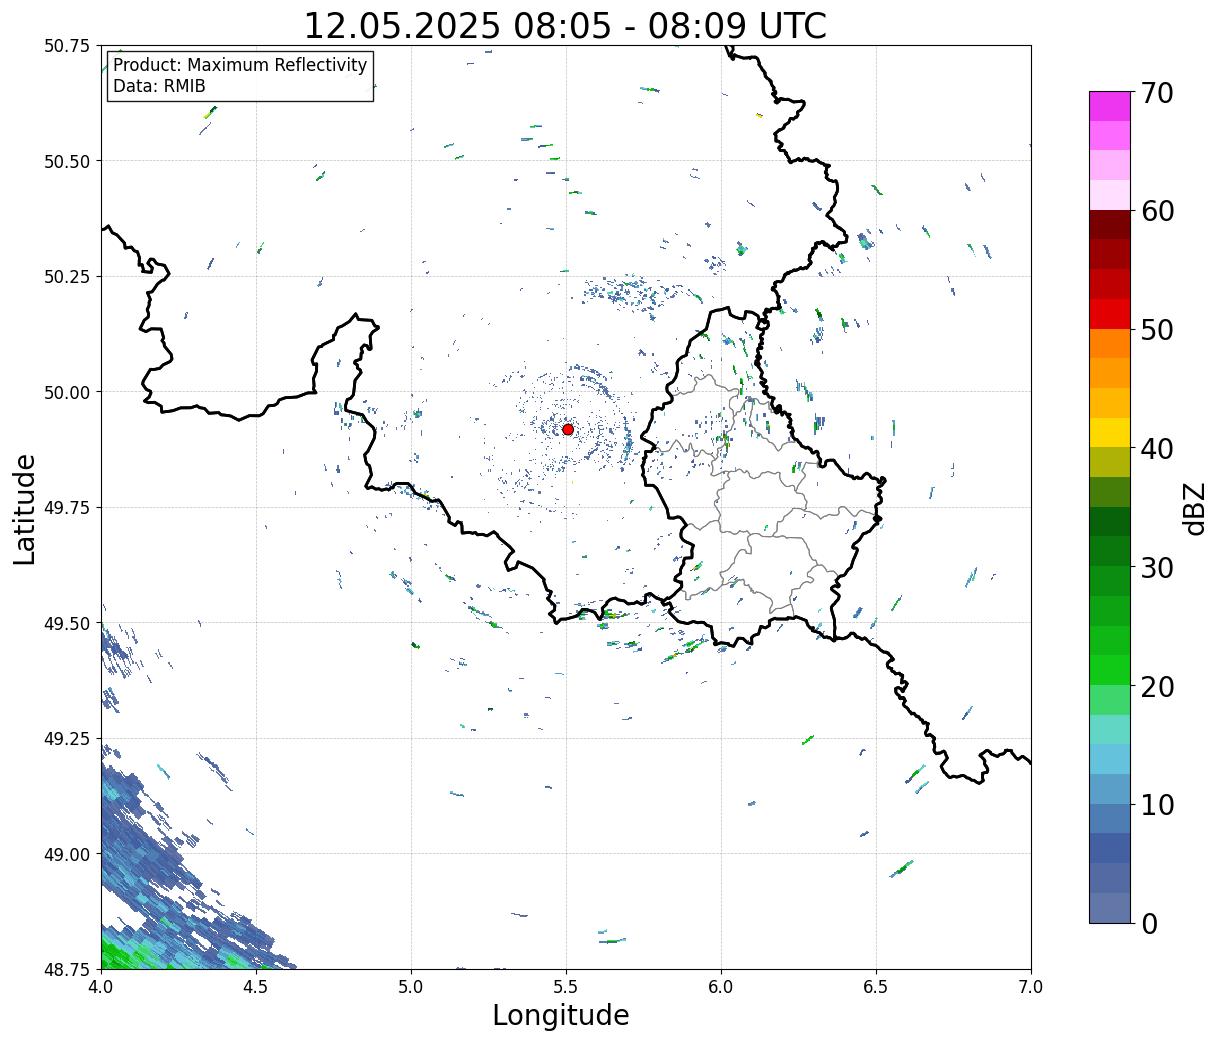Click the latitude tick label 50.25

point(67,277)
